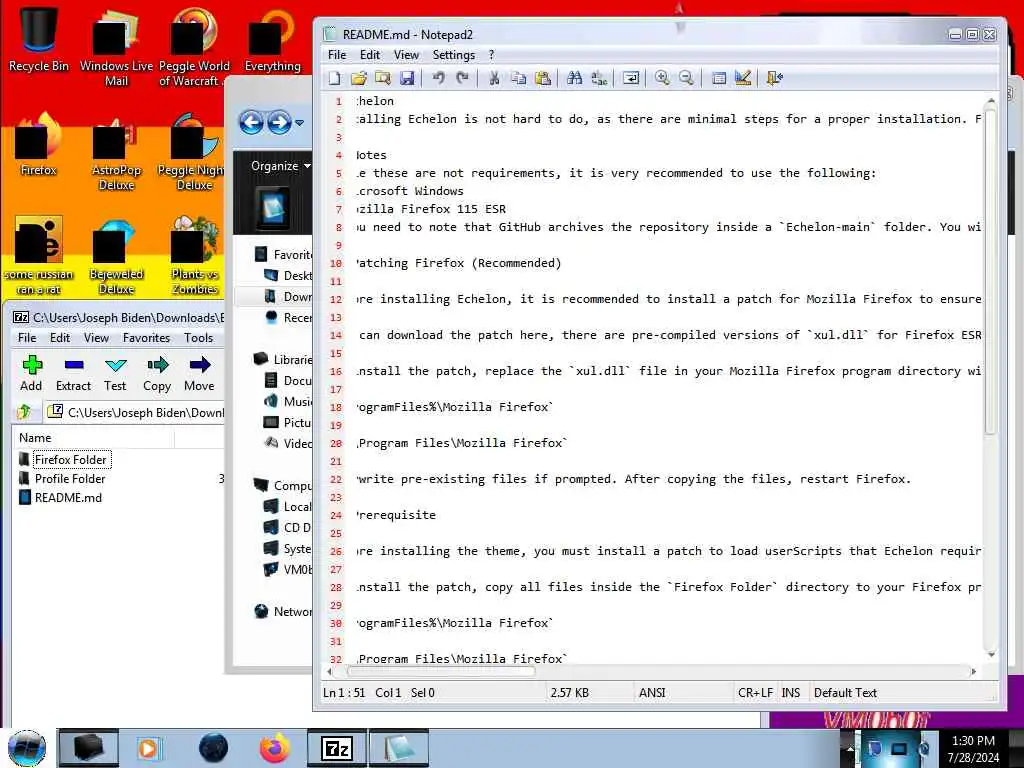Image resolution: width=1024 pixels, height=768 pixels.
Task: Click Windows Start orb button
Action: click(27, 748)
